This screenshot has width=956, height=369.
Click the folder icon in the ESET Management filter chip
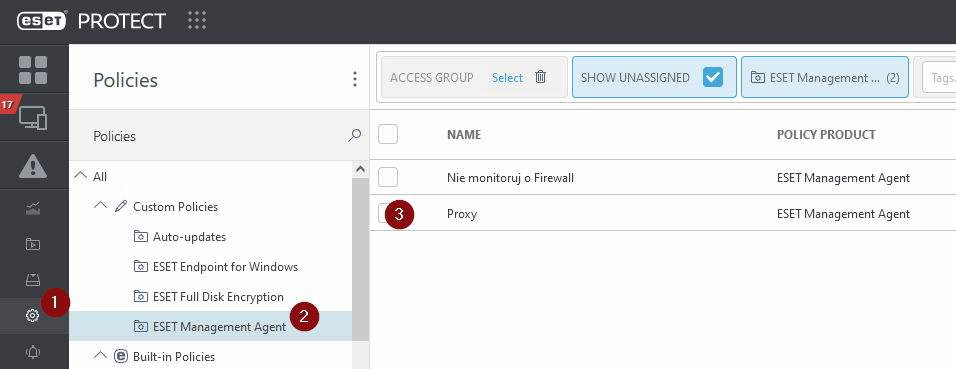point(757,77)
